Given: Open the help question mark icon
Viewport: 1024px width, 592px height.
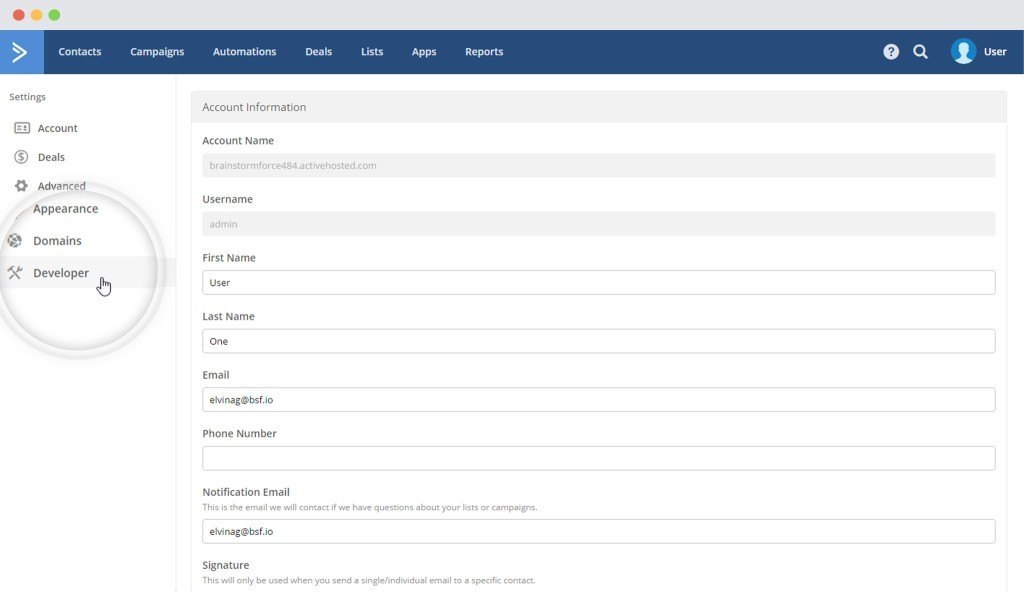Looking at the screenshot, I should (x=890, y=51).
